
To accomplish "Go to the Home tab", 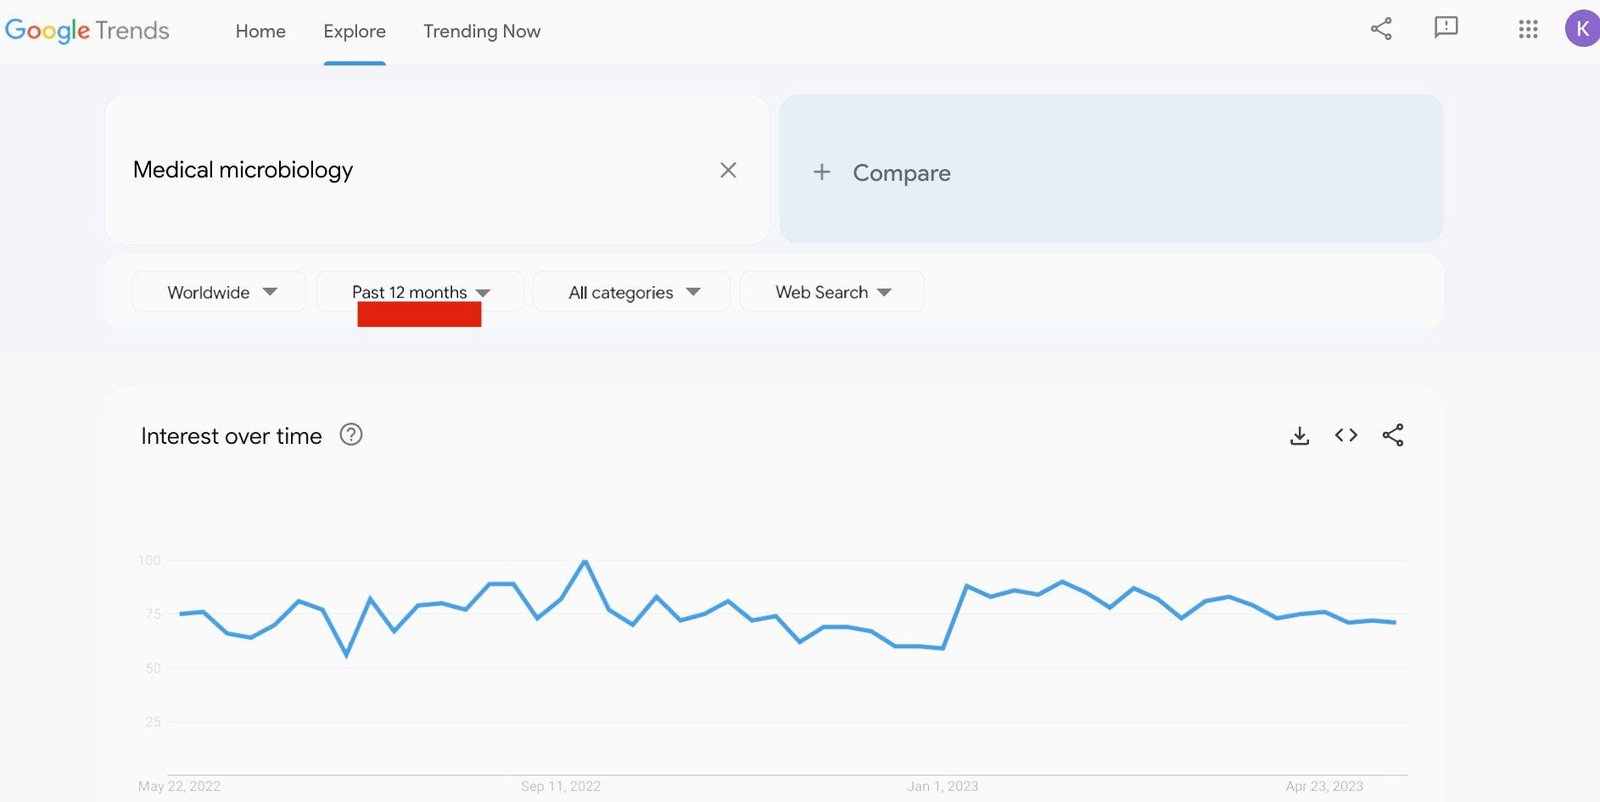I will click(261, 31).
